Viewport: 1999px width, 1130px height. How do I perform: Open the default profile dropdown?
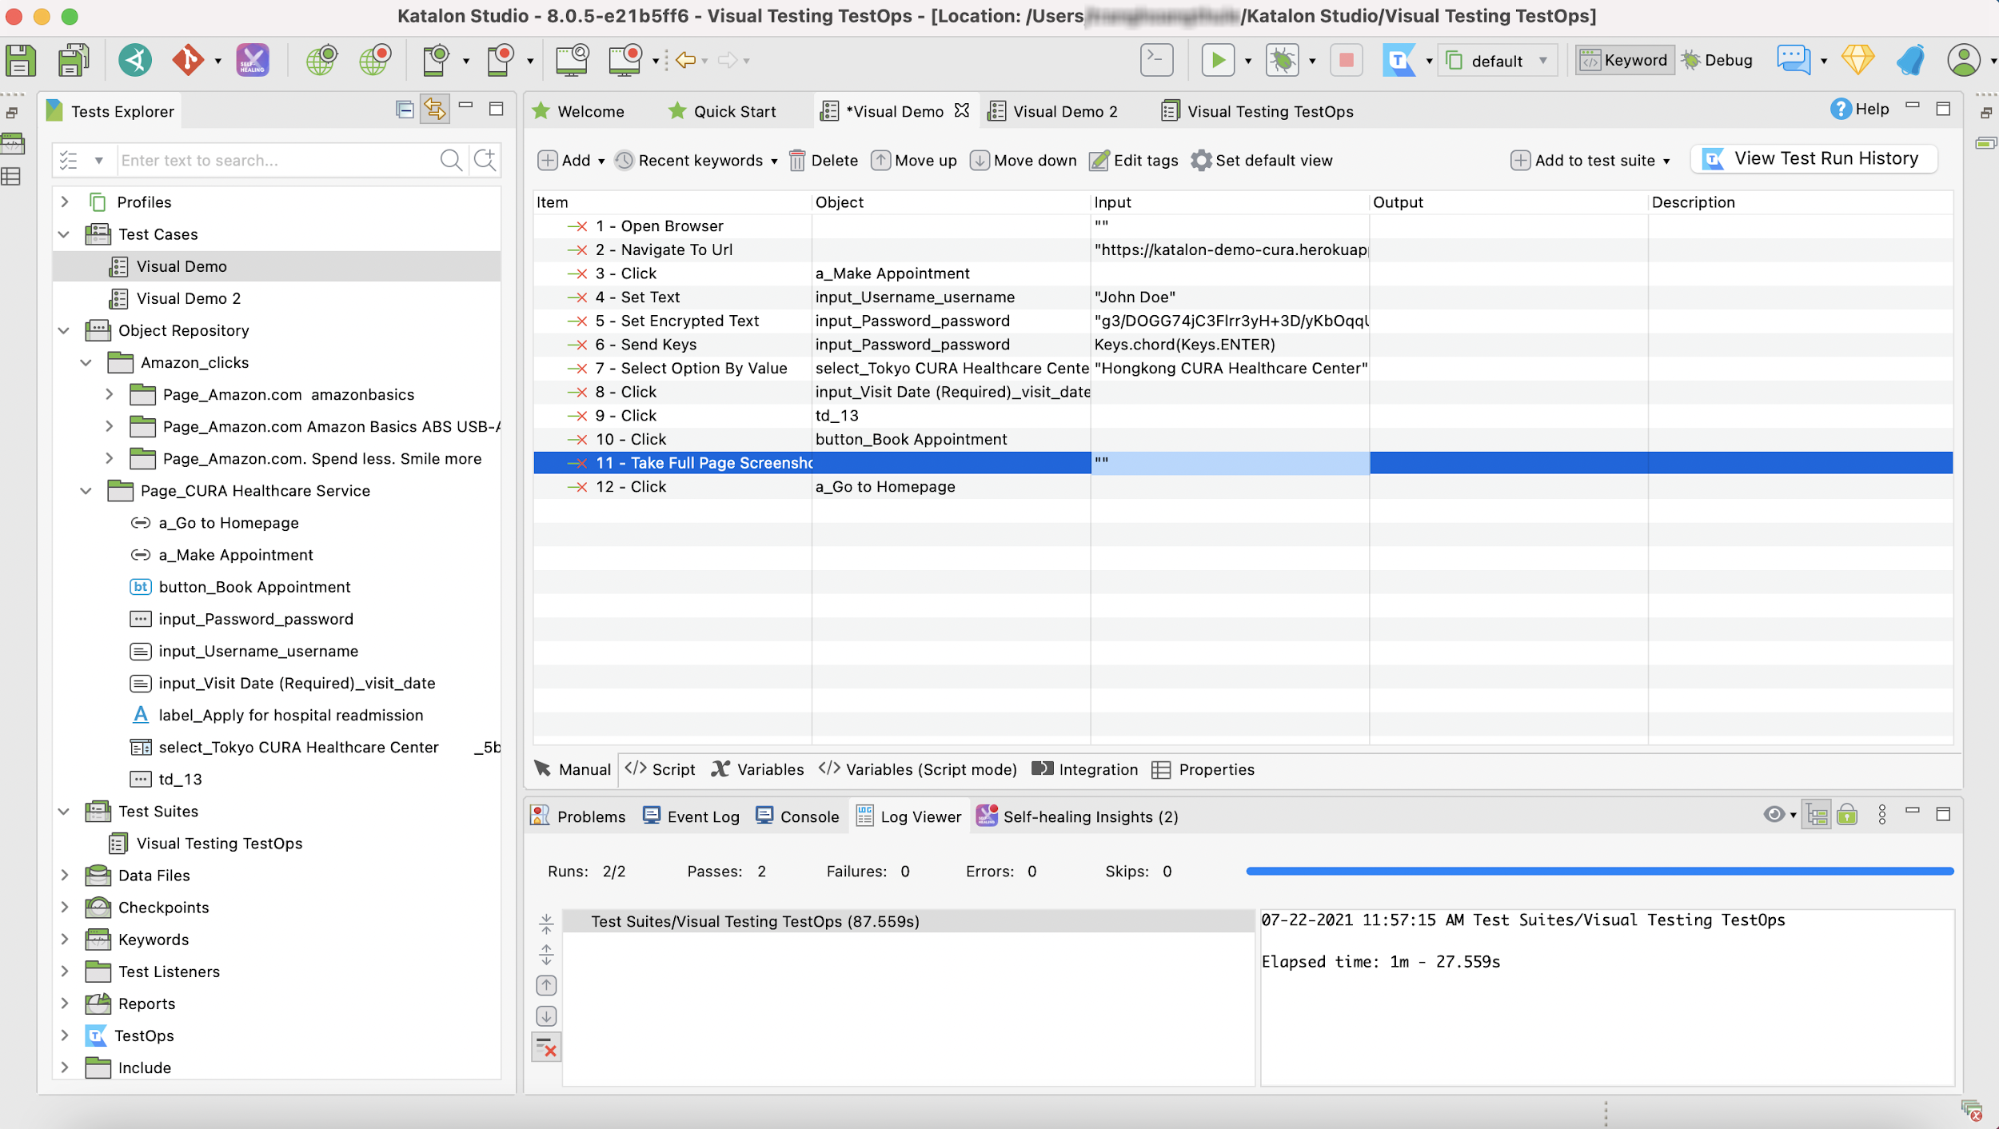1498,60
